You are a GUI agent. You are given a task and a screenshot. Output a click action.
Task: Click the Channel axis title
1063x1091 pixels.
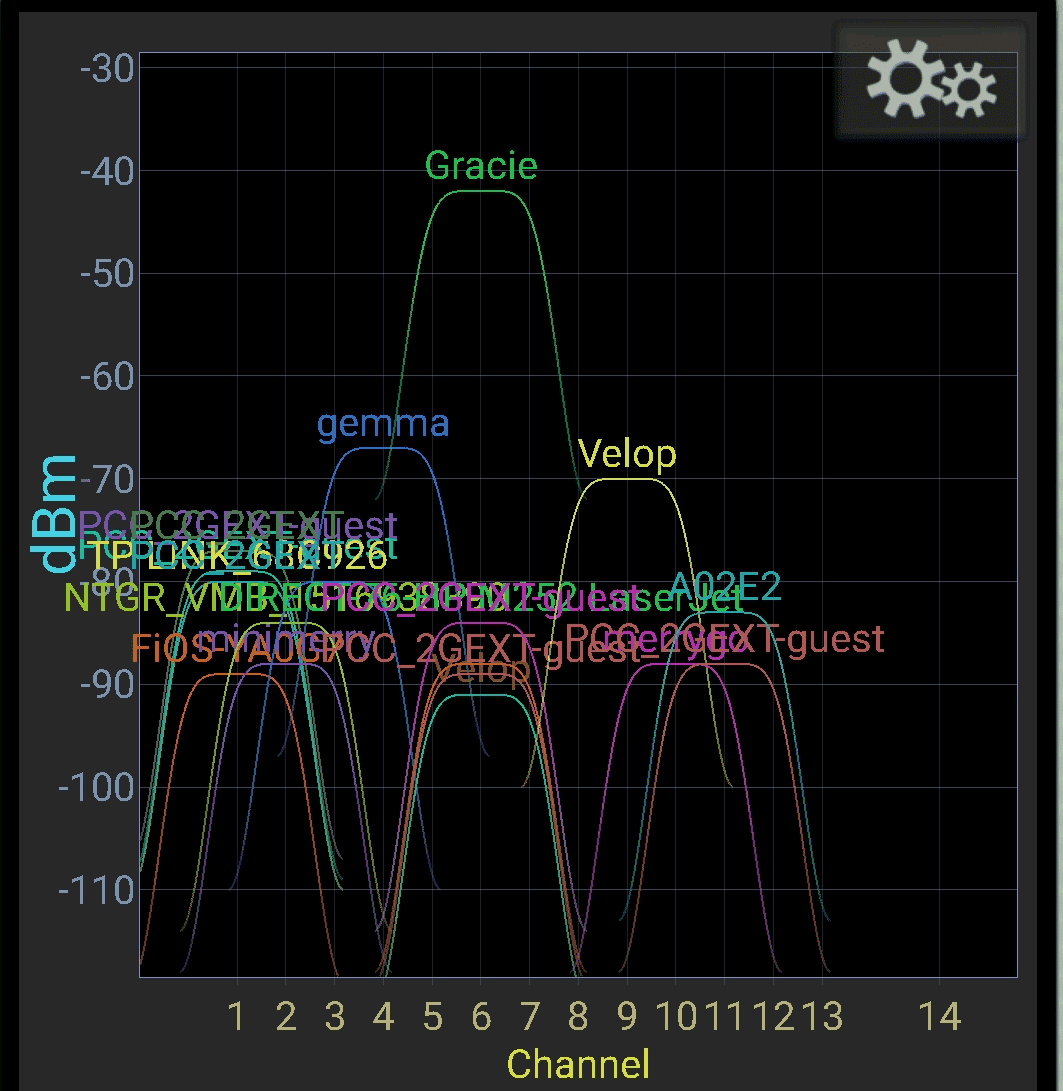pos(578,1064)
